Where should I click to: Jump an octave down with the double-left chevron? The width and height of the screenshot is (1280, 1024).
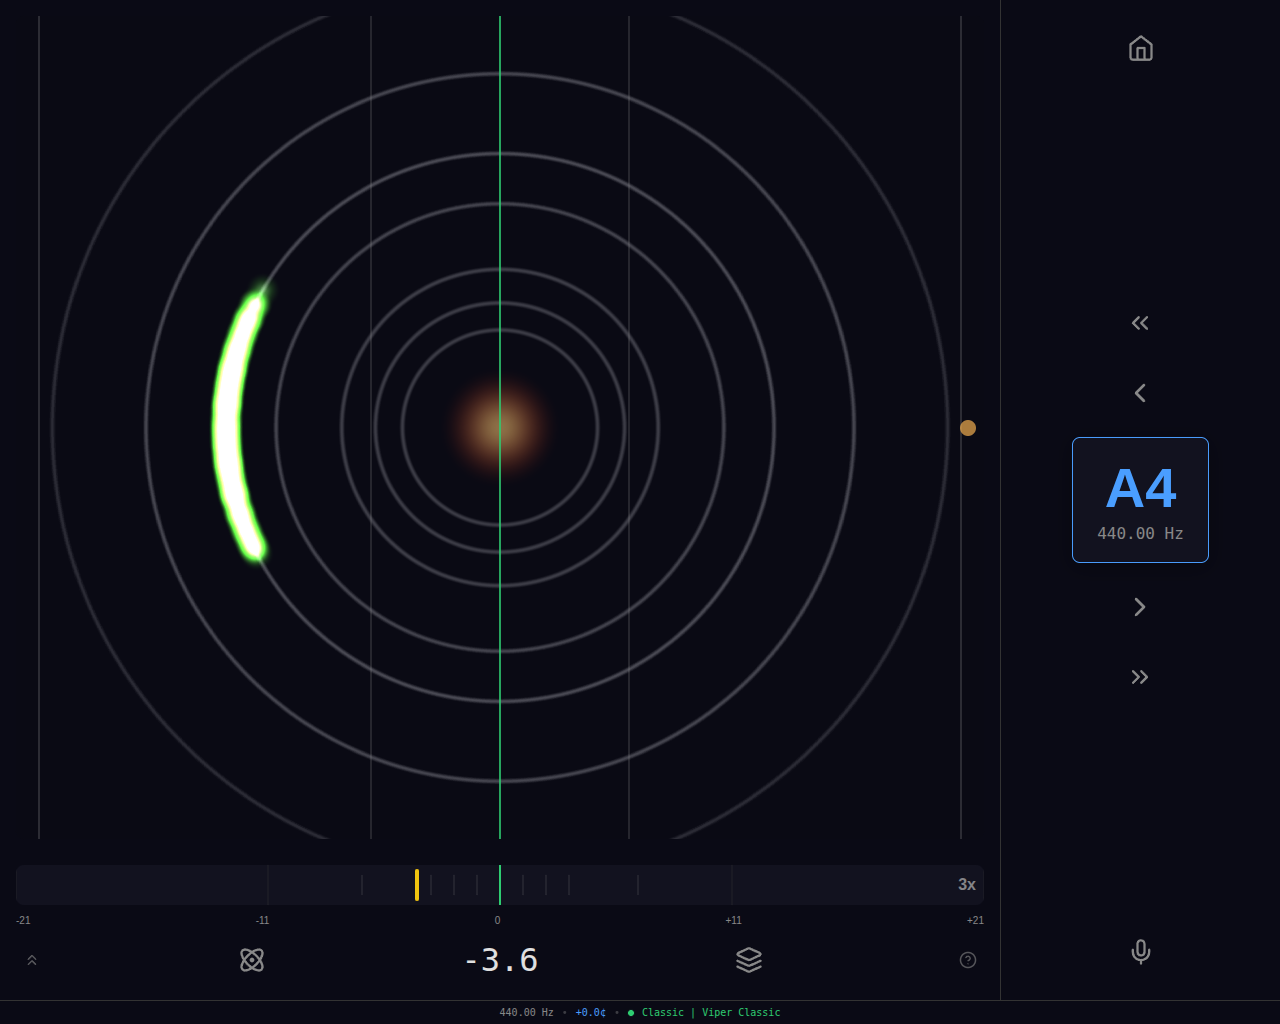pyautogui.click(x=1140, y=322)
